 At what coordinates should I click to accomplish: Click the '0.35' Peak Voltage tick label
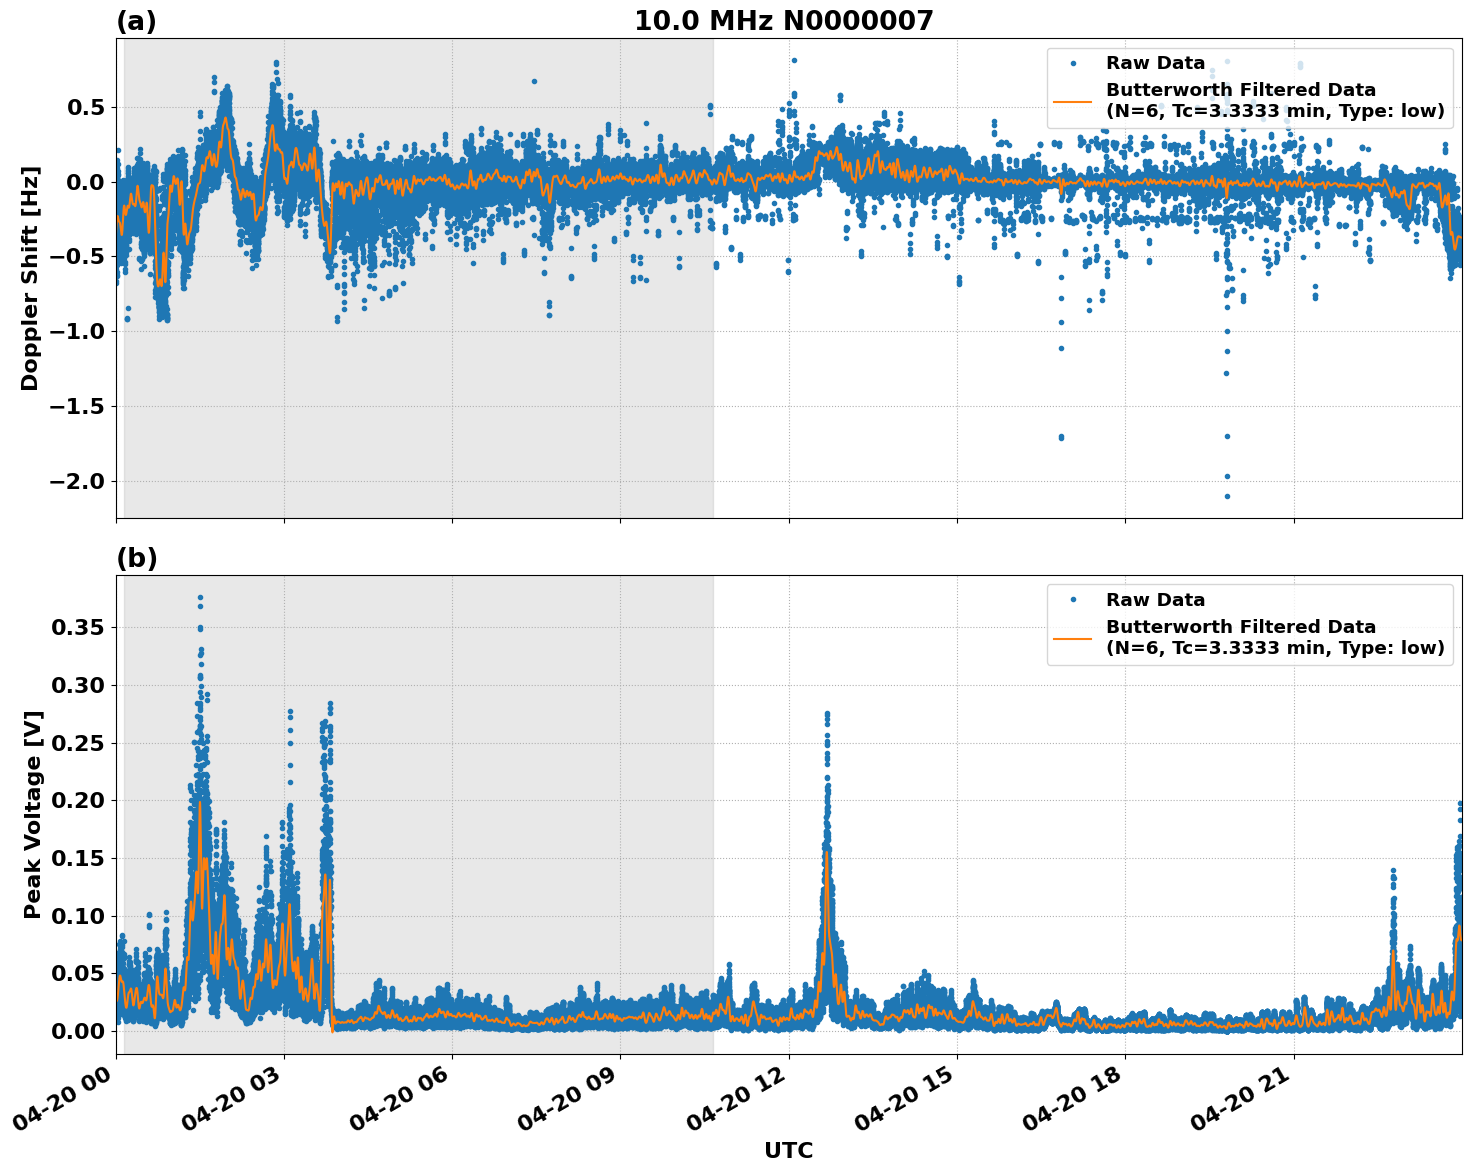pyautogui.click(x=78, y=627)
